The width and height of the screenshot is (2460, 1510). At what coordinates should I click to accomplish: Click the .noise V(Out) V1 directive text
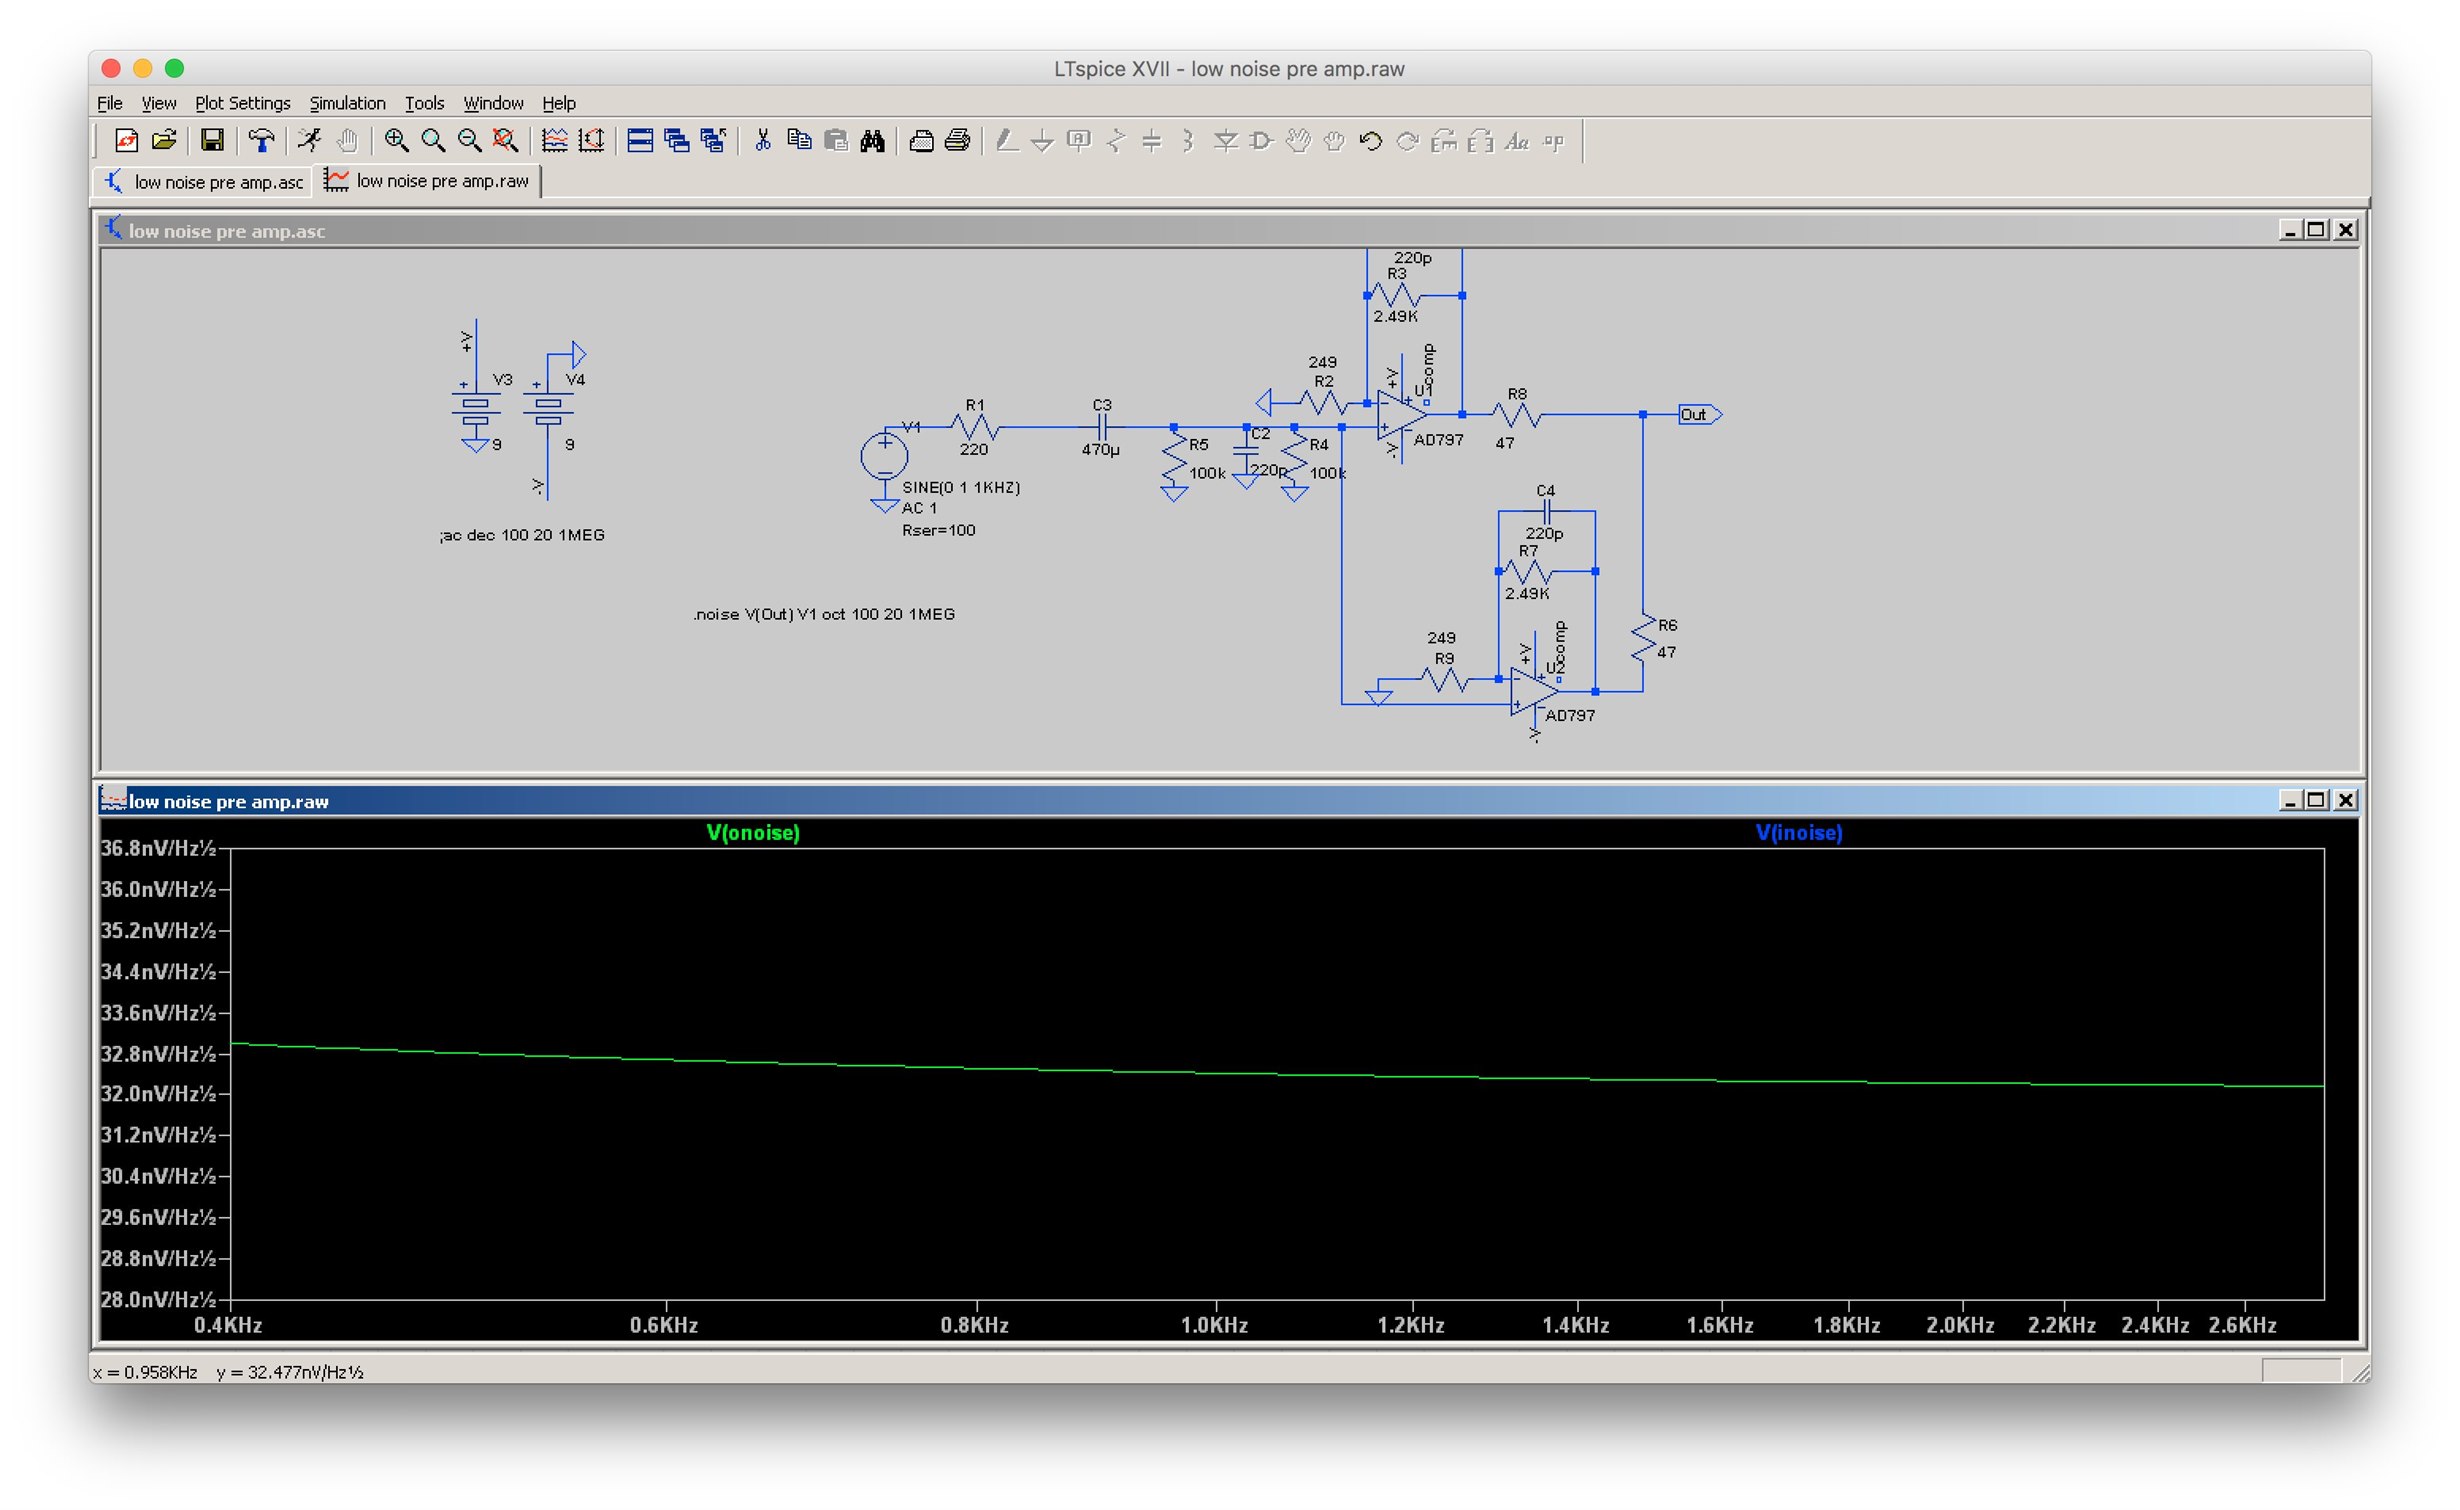824,614
